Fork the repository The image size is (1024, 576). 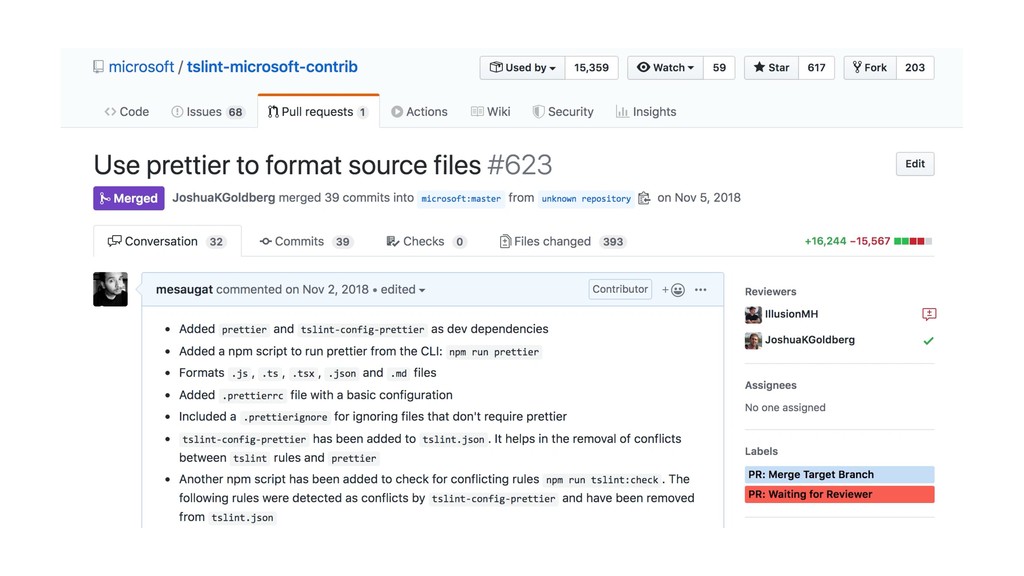point(869,68)
